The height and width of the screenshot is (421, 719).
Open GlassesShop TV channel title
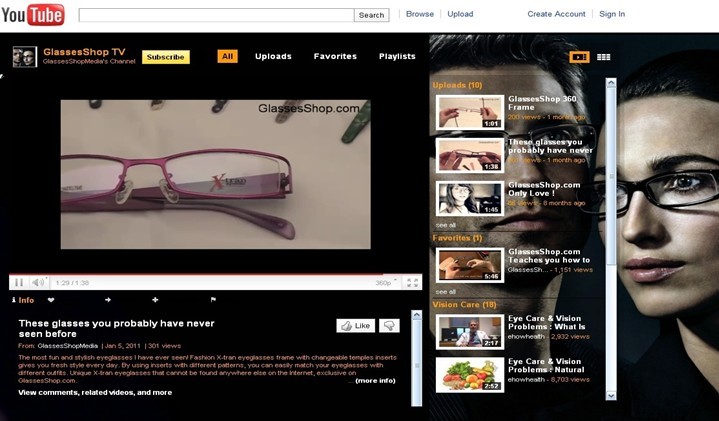[84, 52]
